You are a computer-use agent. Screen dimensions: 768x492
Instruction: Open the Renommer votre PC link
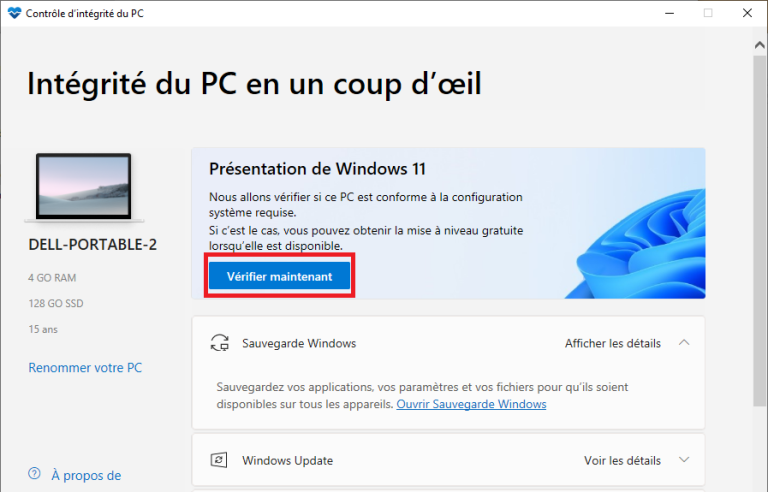pos(85,368)
